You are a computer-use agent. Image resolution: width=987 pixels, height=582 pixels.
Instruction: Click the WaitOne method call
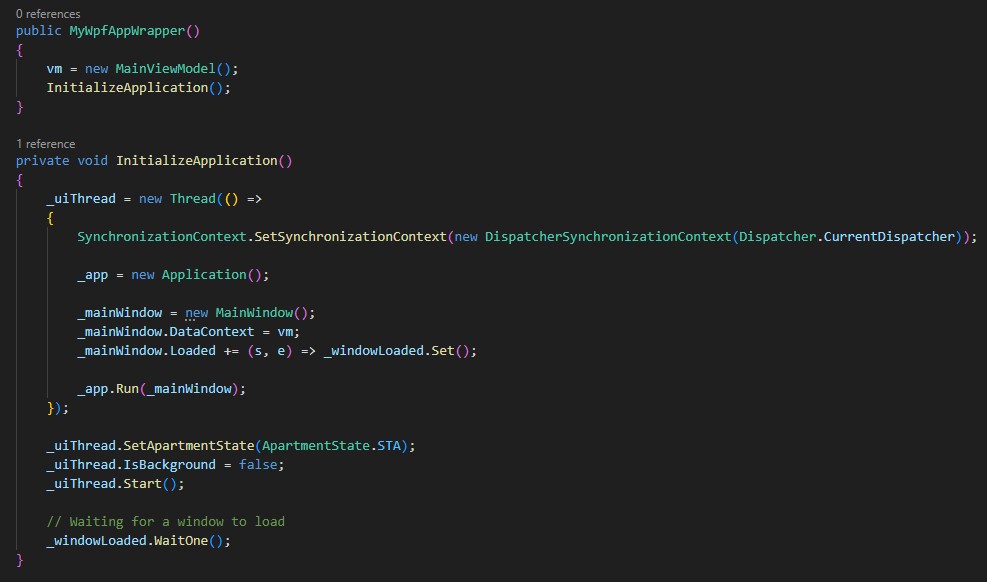196,540
